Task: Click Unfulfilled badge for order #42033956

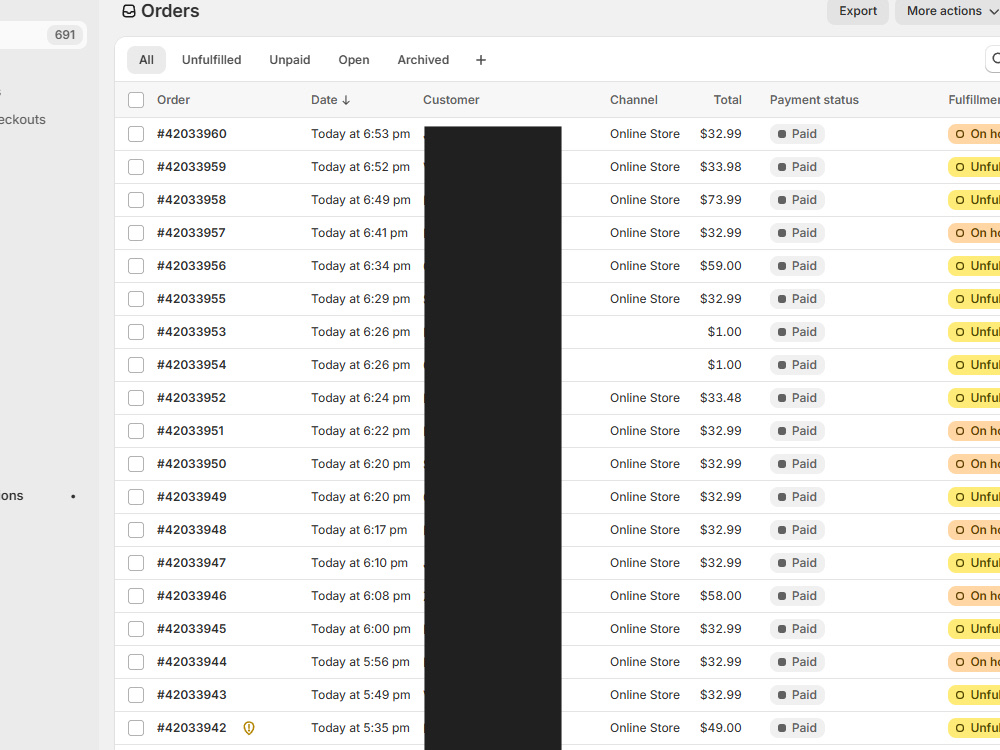Action: click(974, 266)
